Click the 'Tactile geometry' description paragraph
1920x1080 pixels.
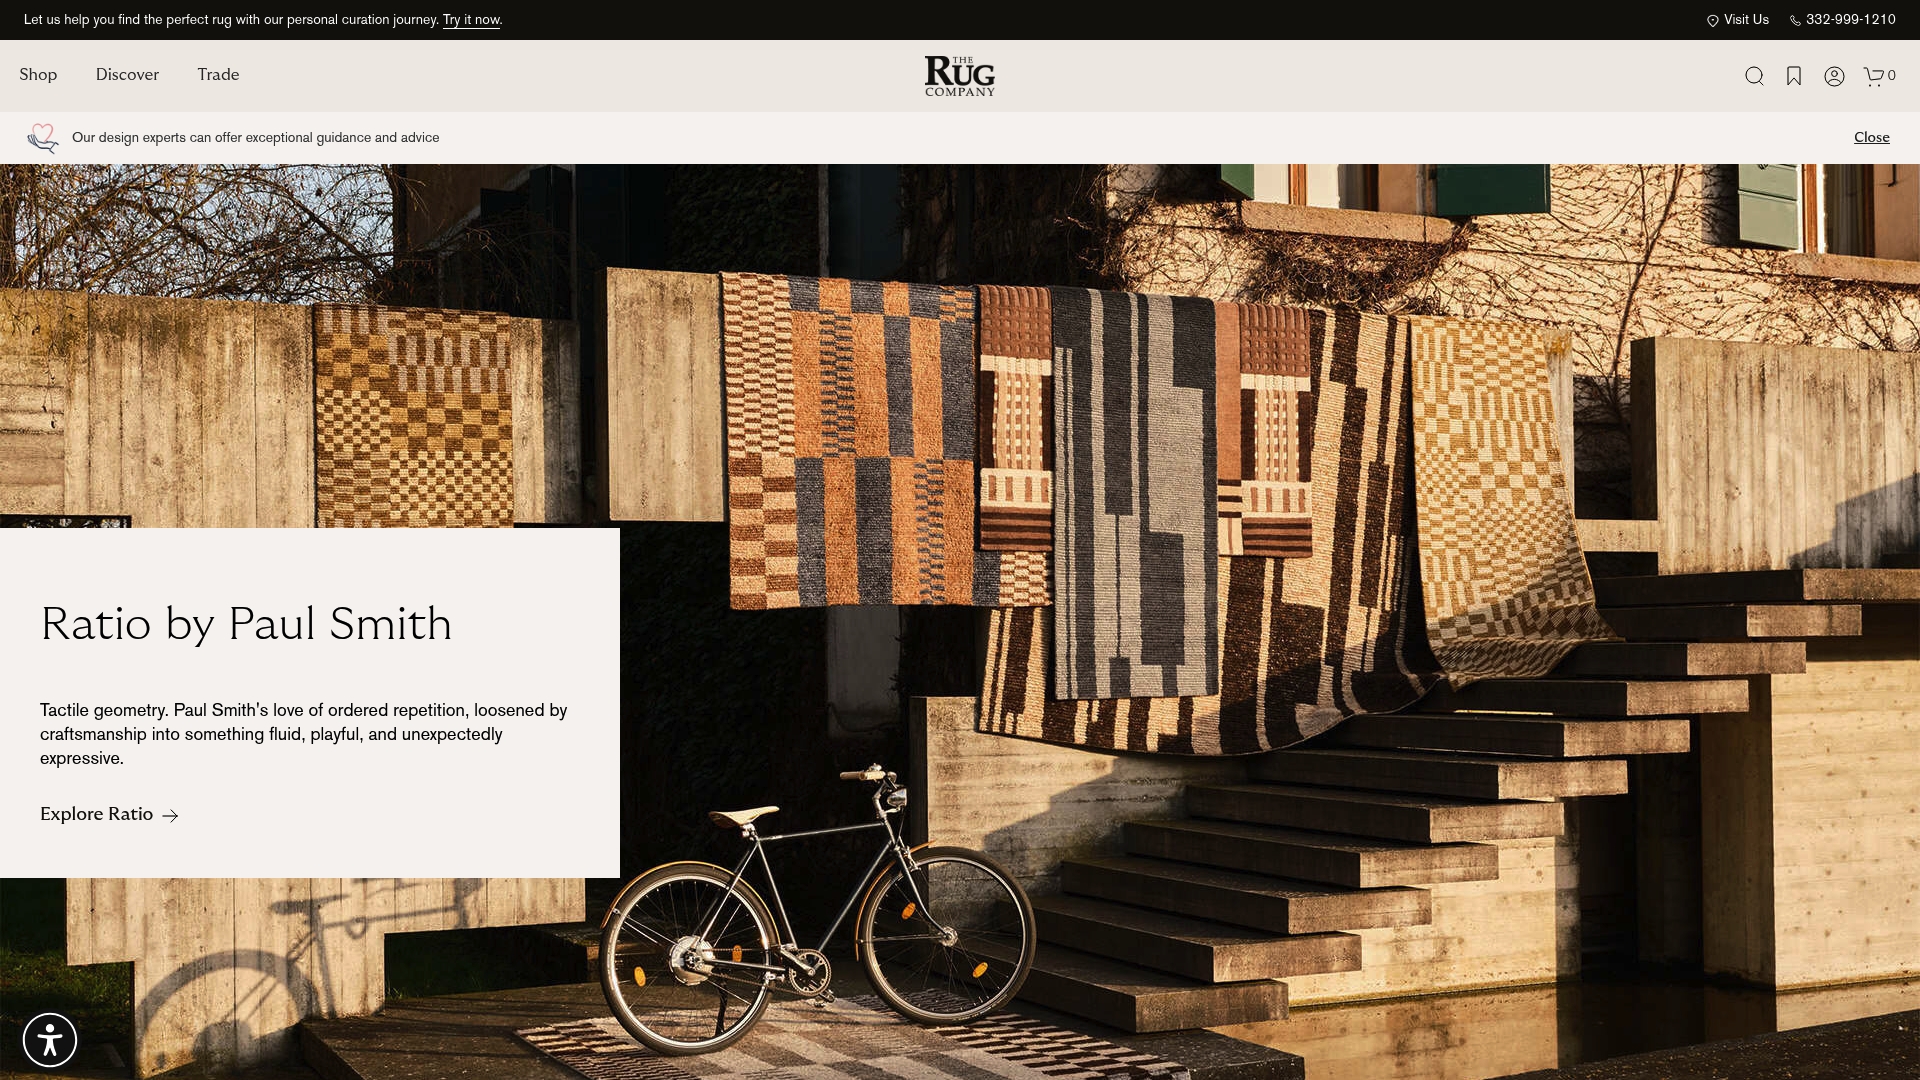[x=304, y=734]
